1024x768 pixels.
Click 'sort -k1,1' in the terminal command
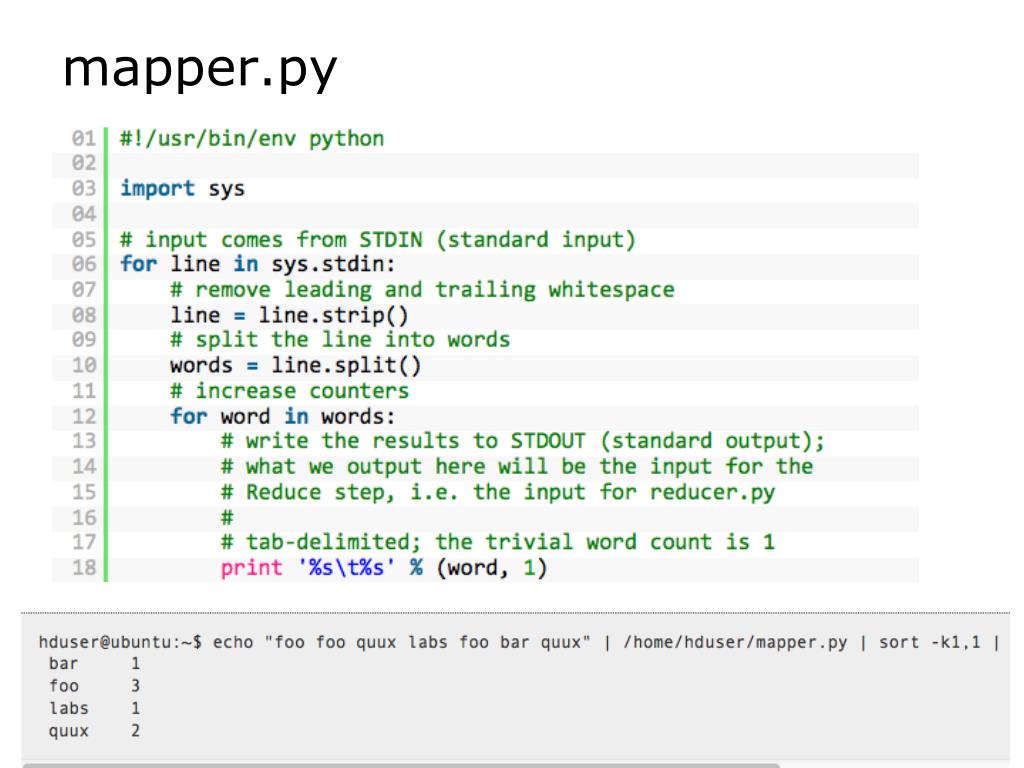[x=929, y=643]
